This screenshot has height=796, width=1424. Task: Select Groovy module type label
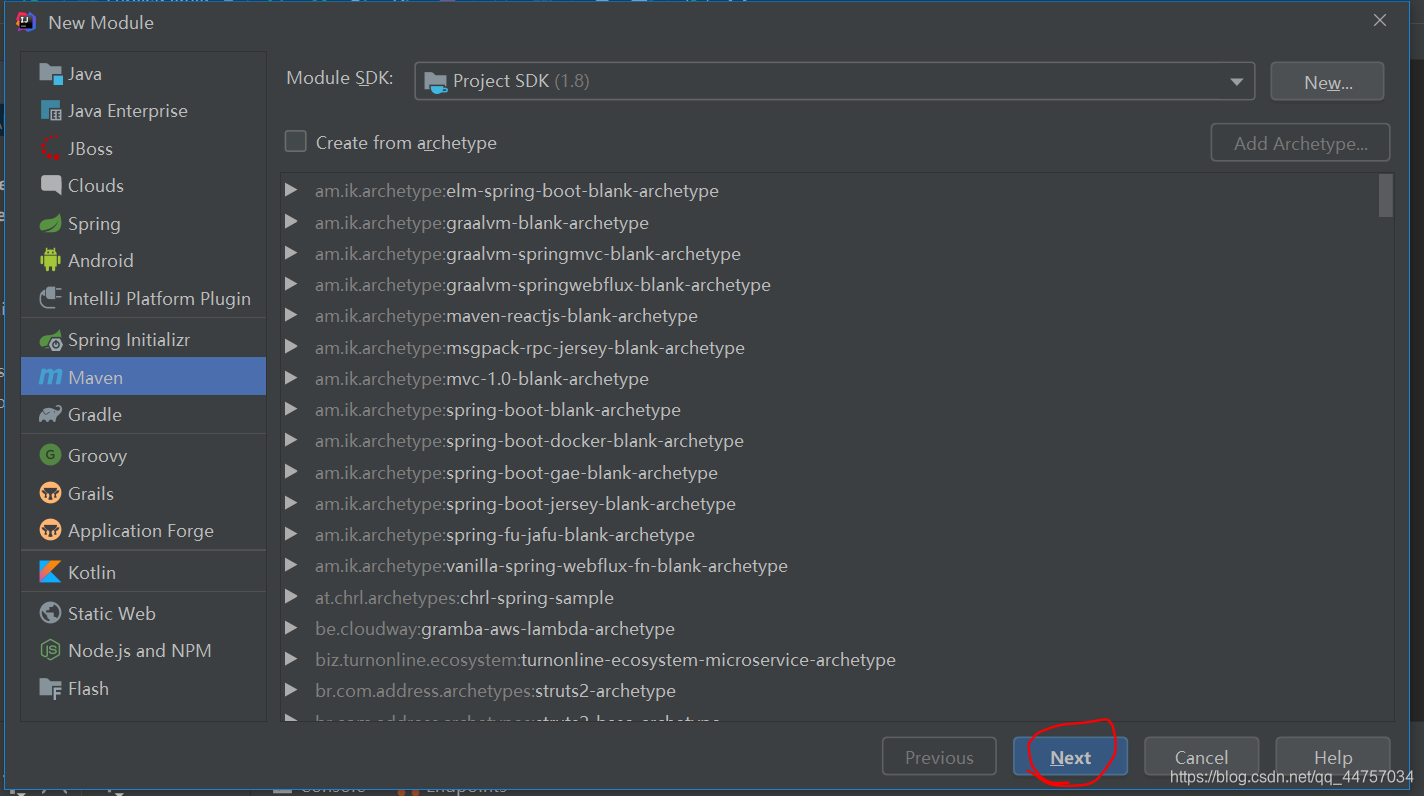click(97, 455)
